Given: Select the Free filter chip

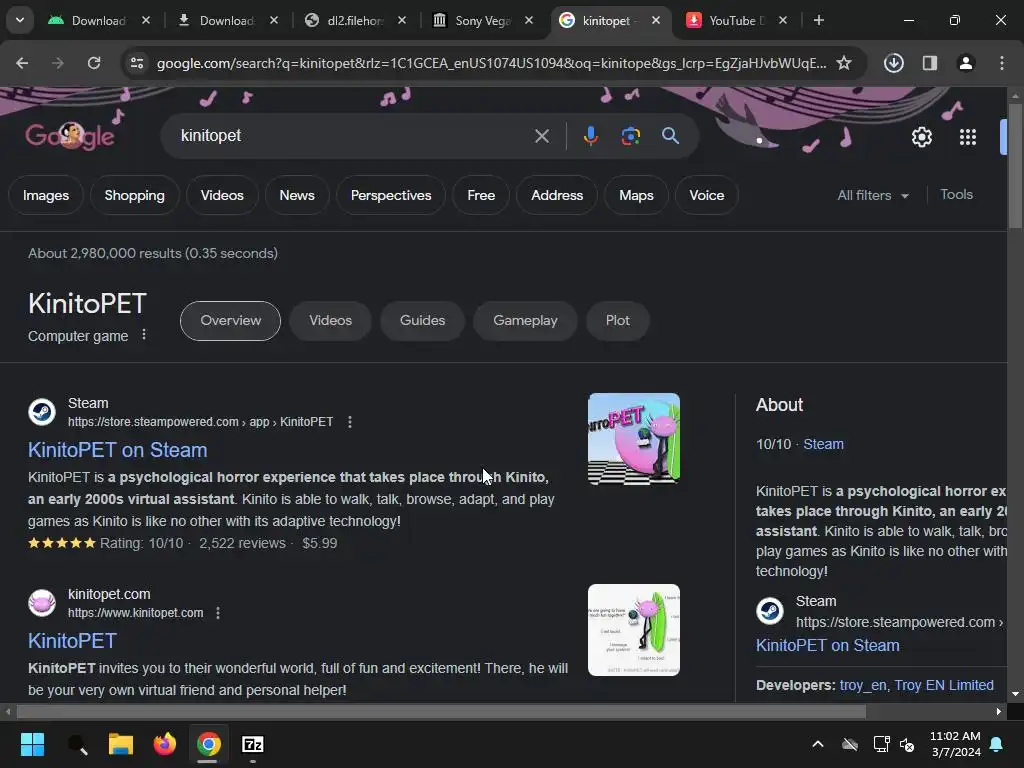Looking at the screenshot, I should point(481,195).
